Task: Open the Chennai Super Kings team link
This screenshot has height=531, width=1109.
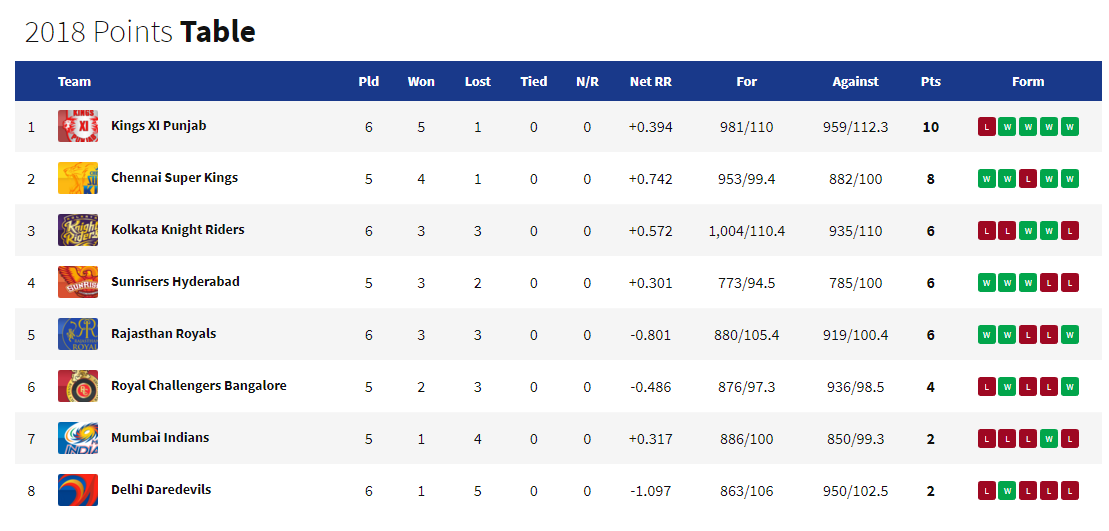Action: 174,178
